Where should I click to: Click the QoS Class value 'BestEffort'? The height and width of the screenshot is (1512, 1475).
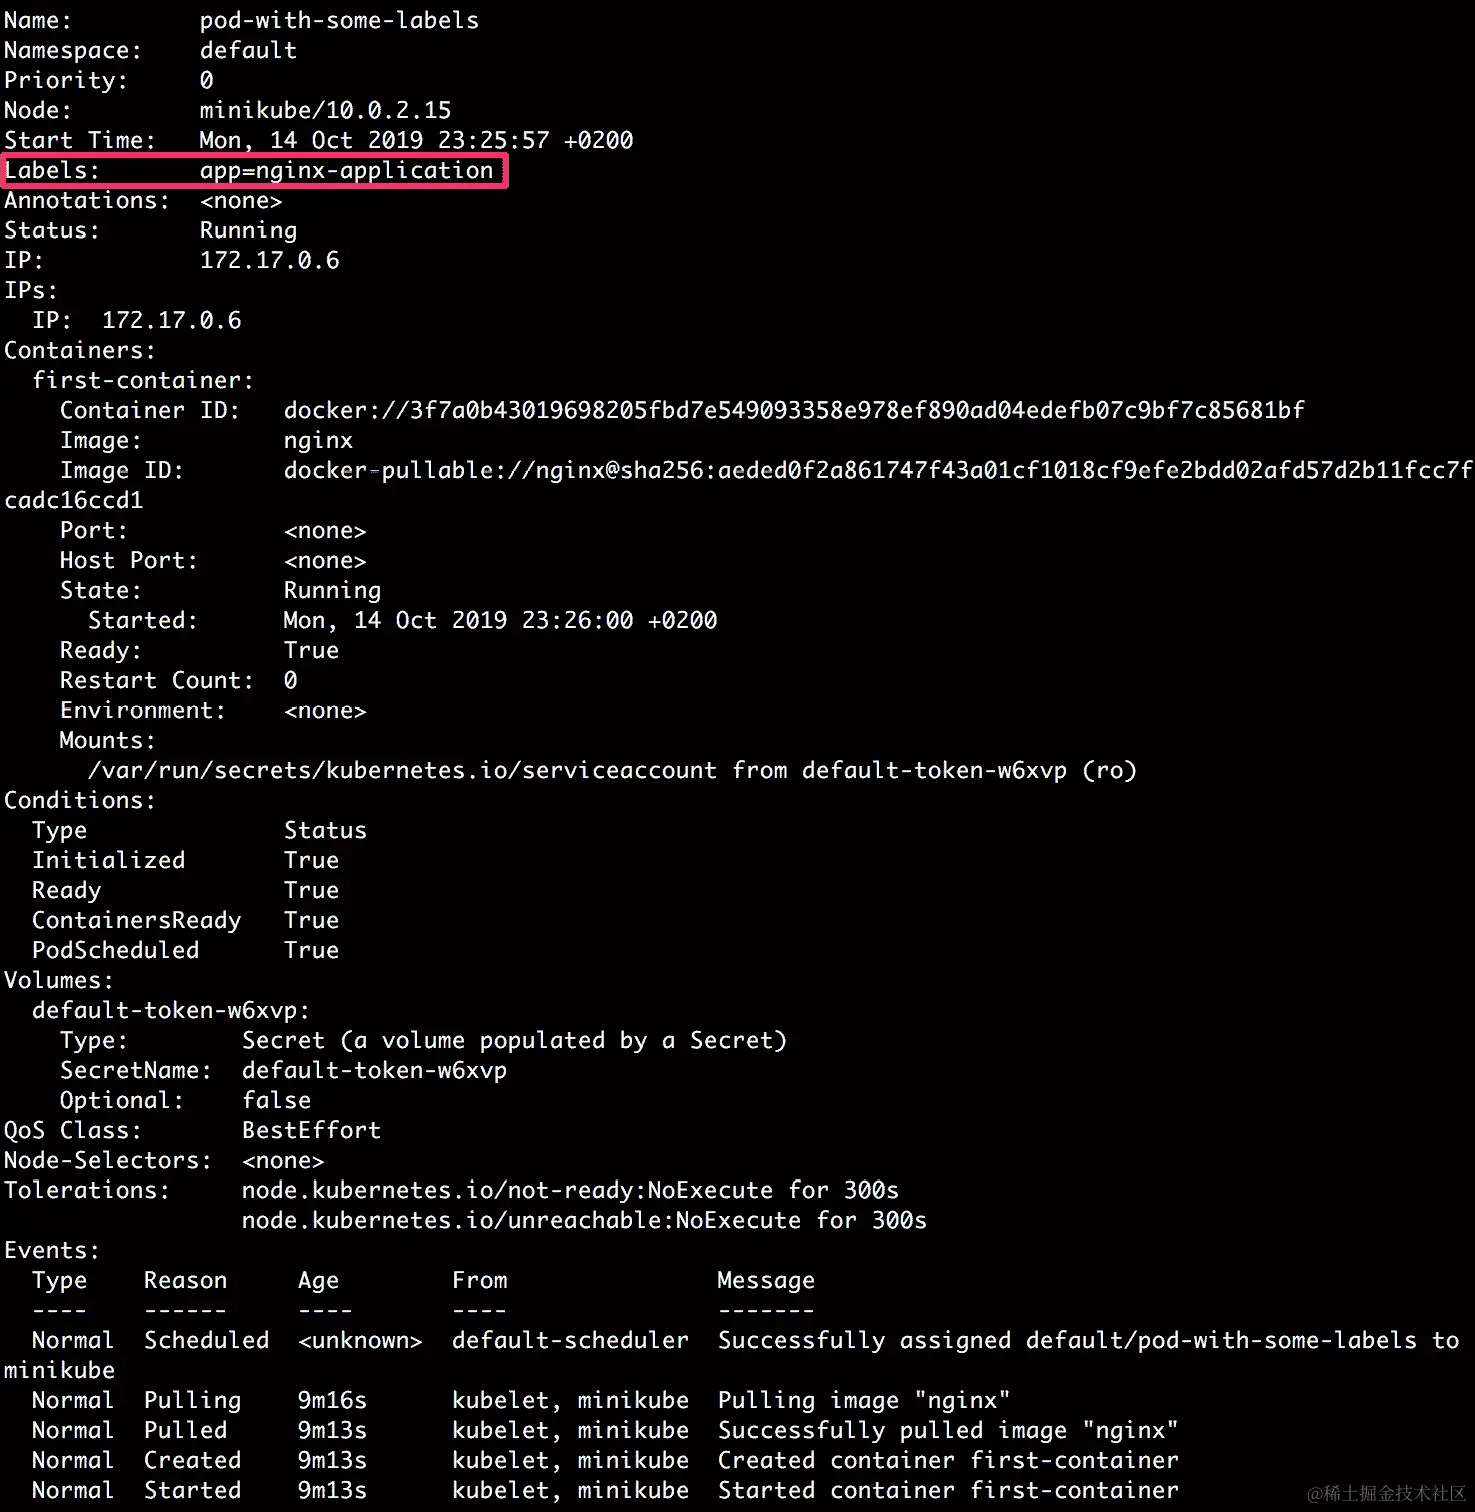click(311, 1130)
